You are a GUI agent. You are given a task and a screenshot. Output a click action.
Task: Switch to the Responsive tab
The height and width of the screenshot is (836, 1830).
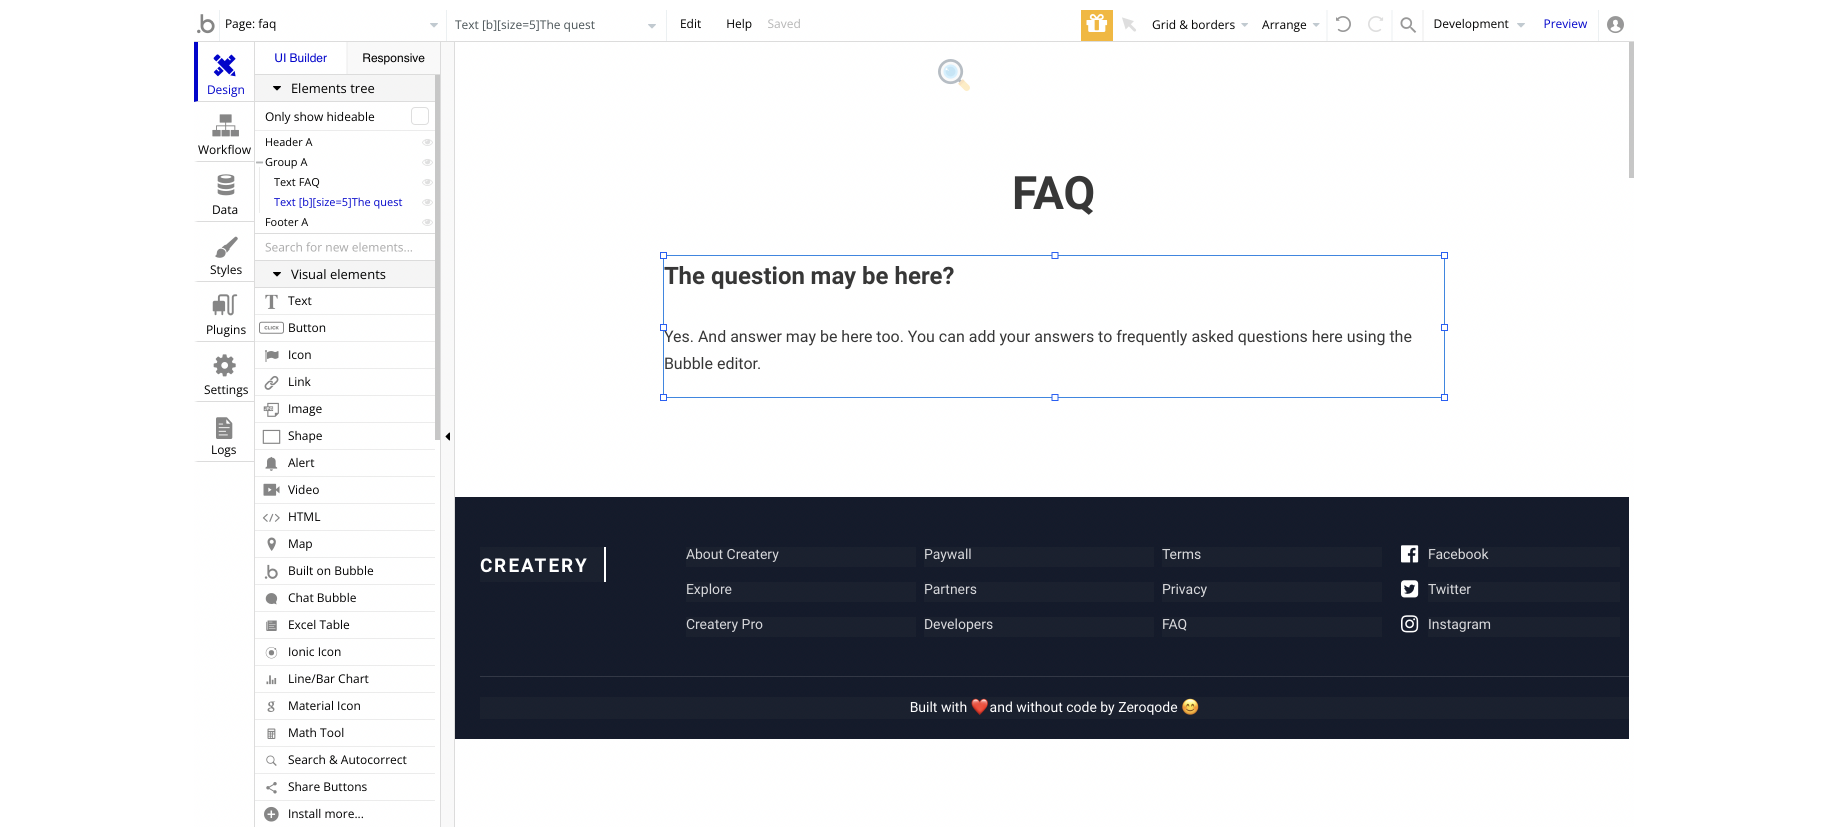[393, 58]
